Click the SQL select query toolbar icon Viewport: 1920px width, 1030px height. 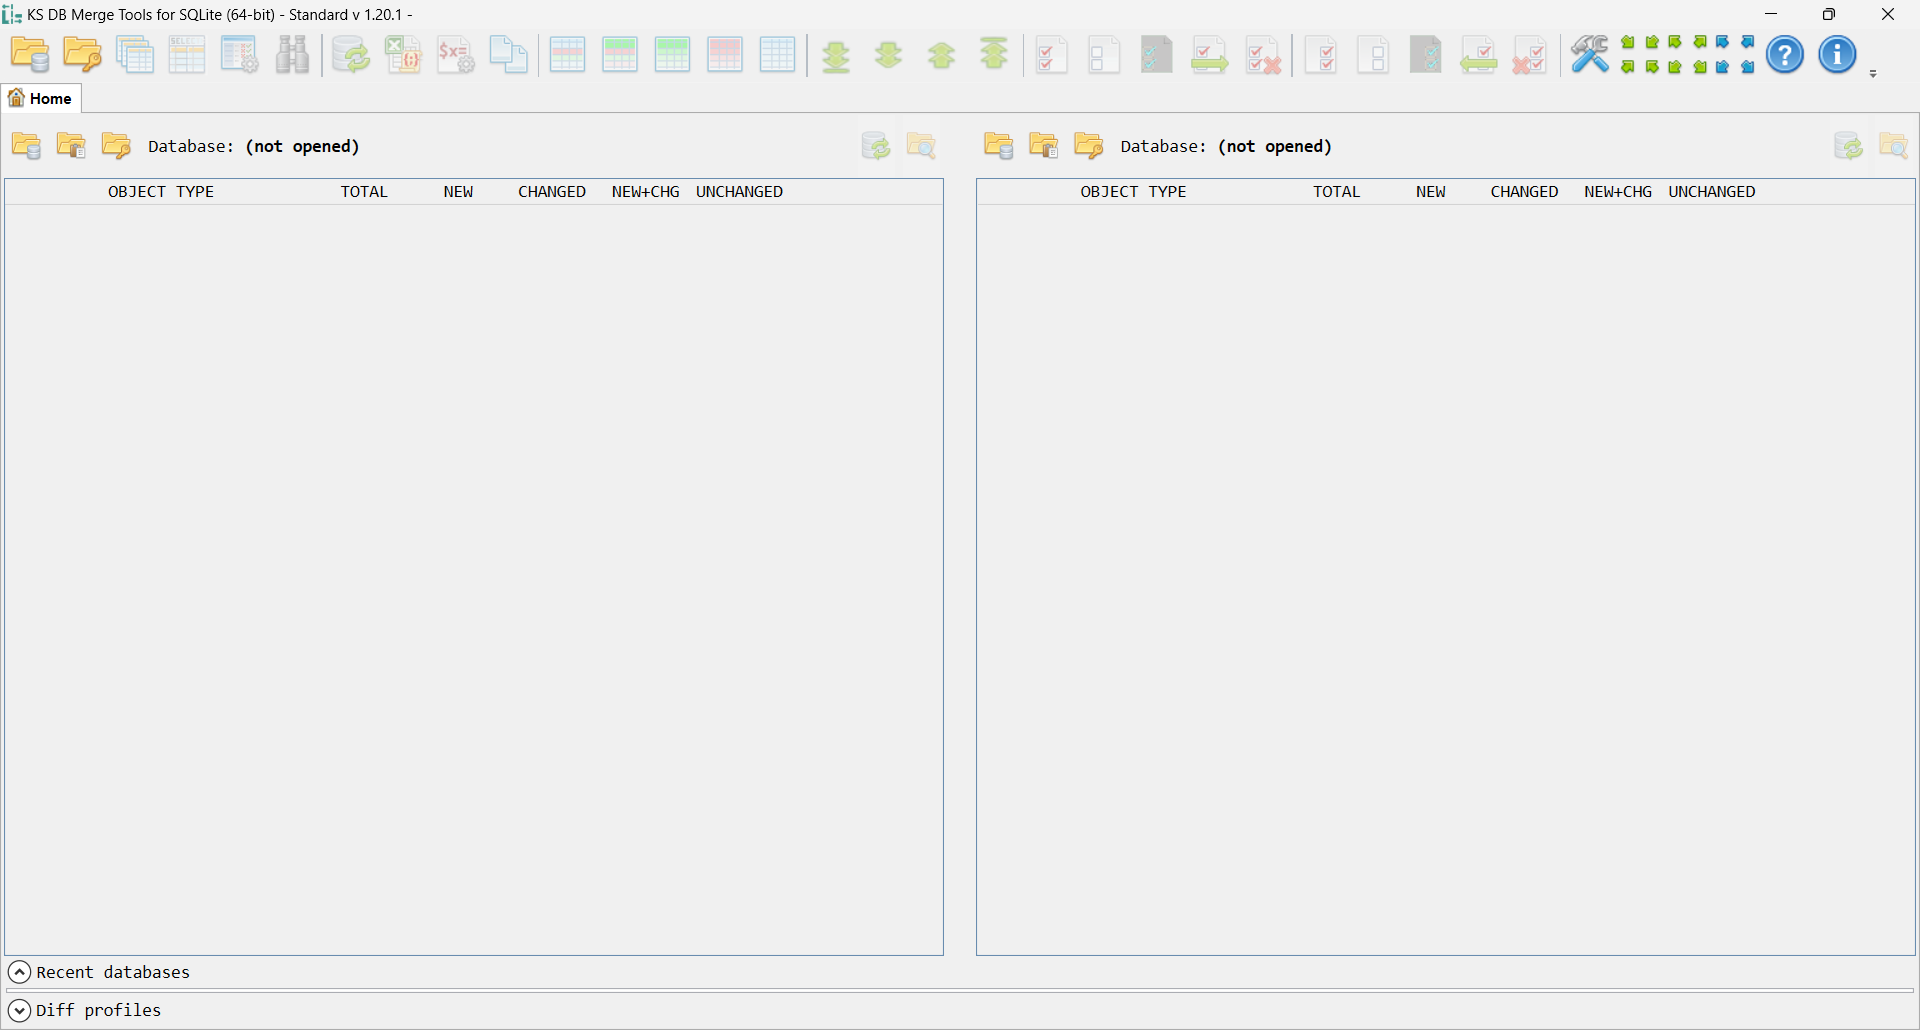click(187, 55)
